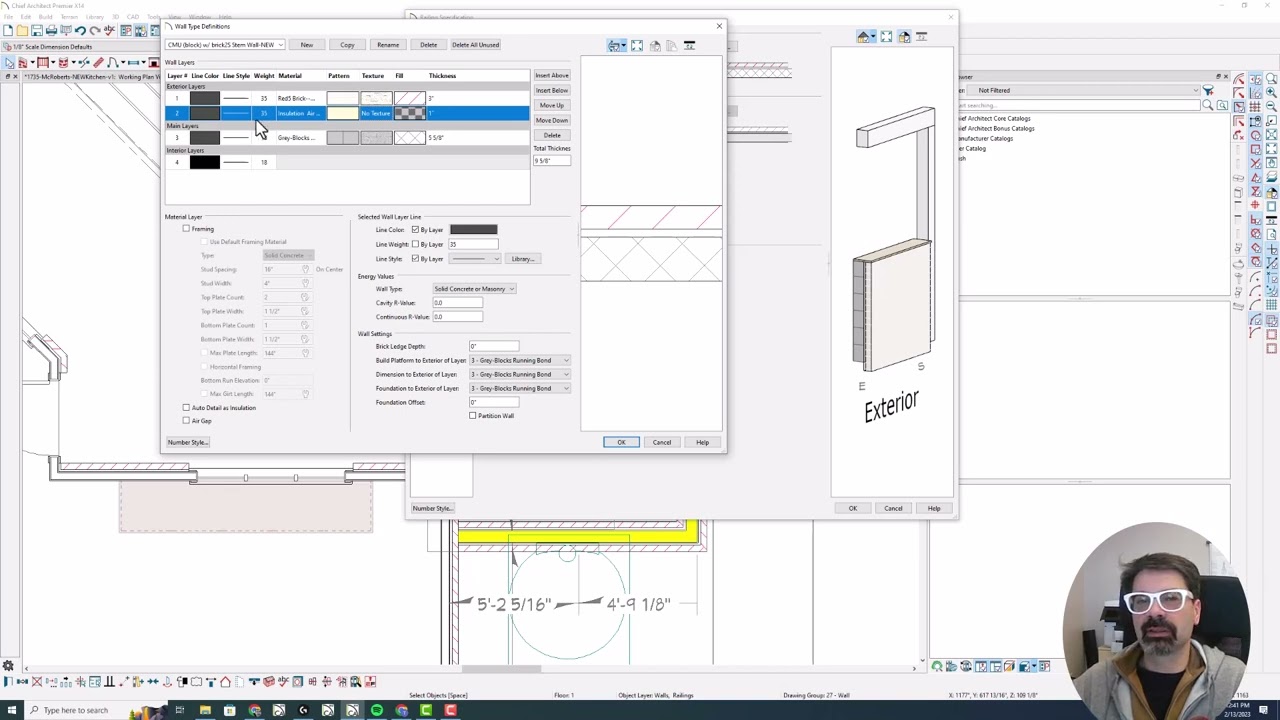Open Build Platform to Exterior of Layer dropdown
1280x720 pixels.
click(x=520, y=360)
